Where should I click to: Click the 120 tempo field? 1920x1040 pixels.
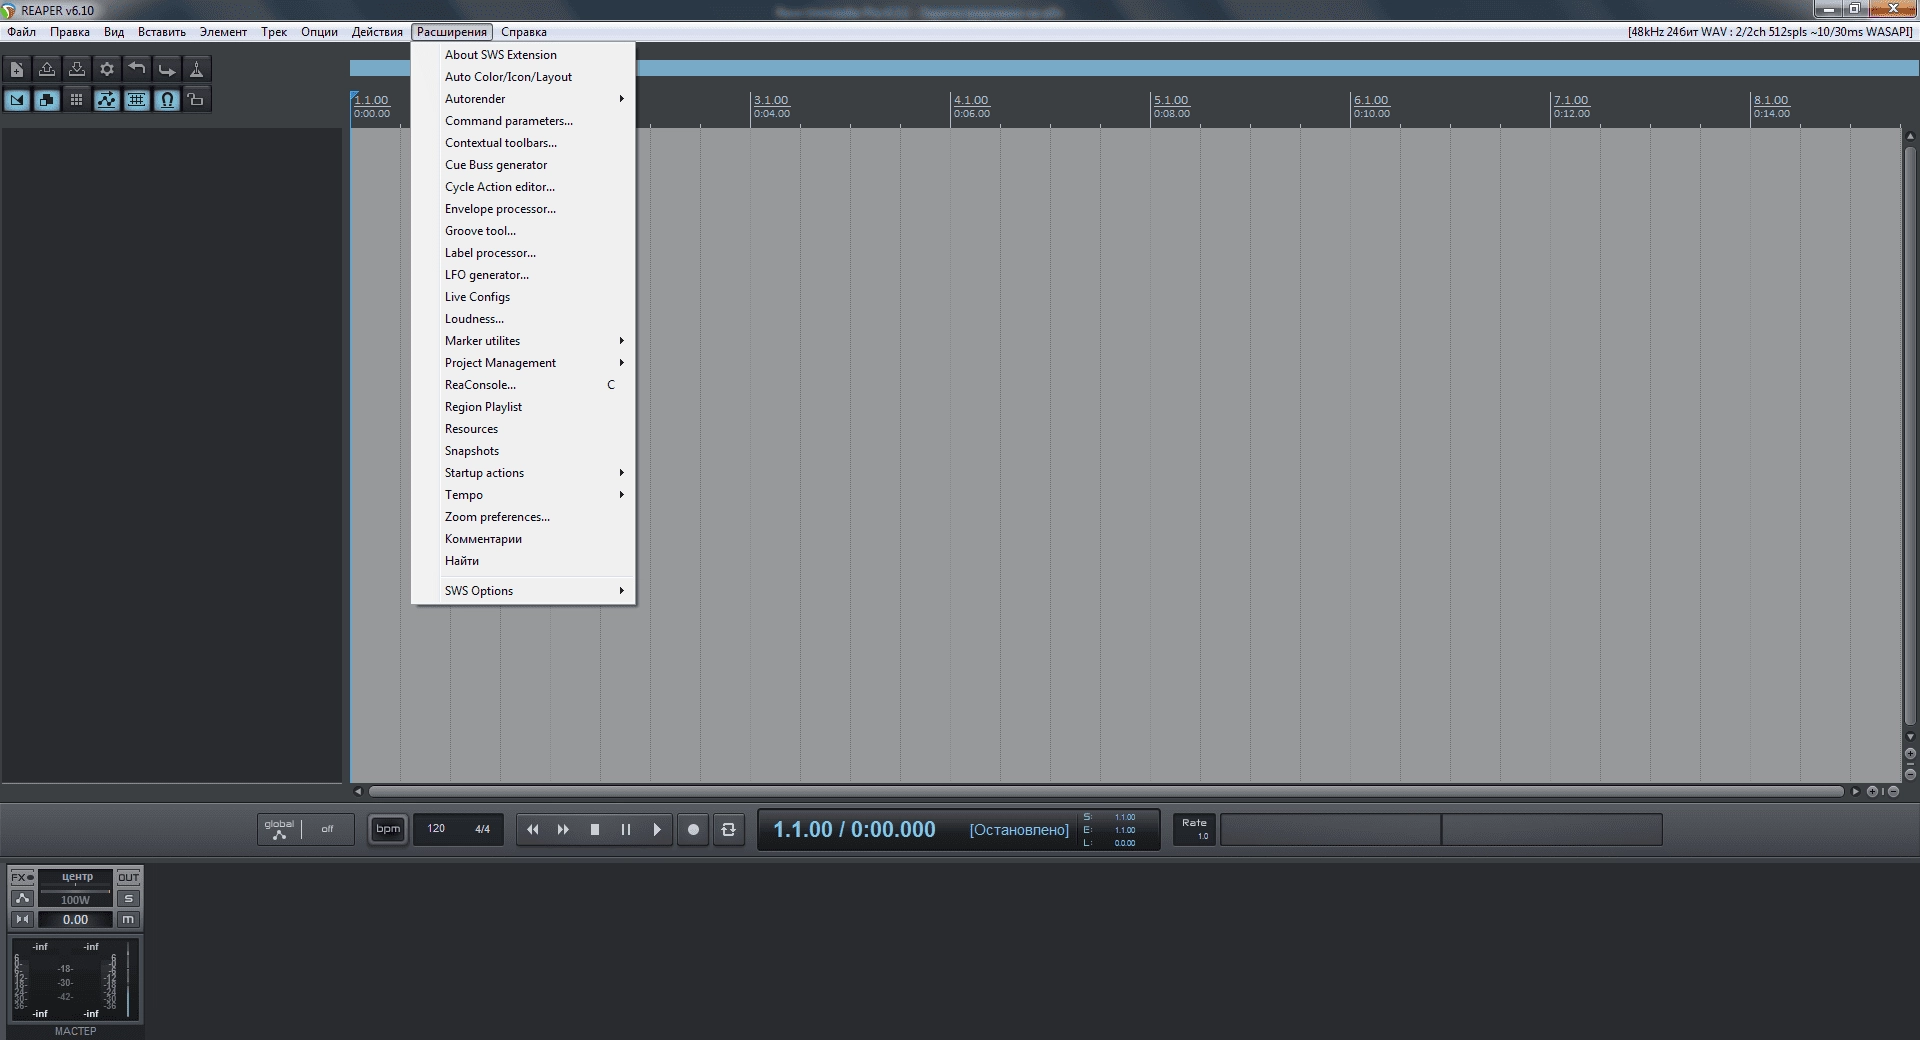(x=437, y=829)
